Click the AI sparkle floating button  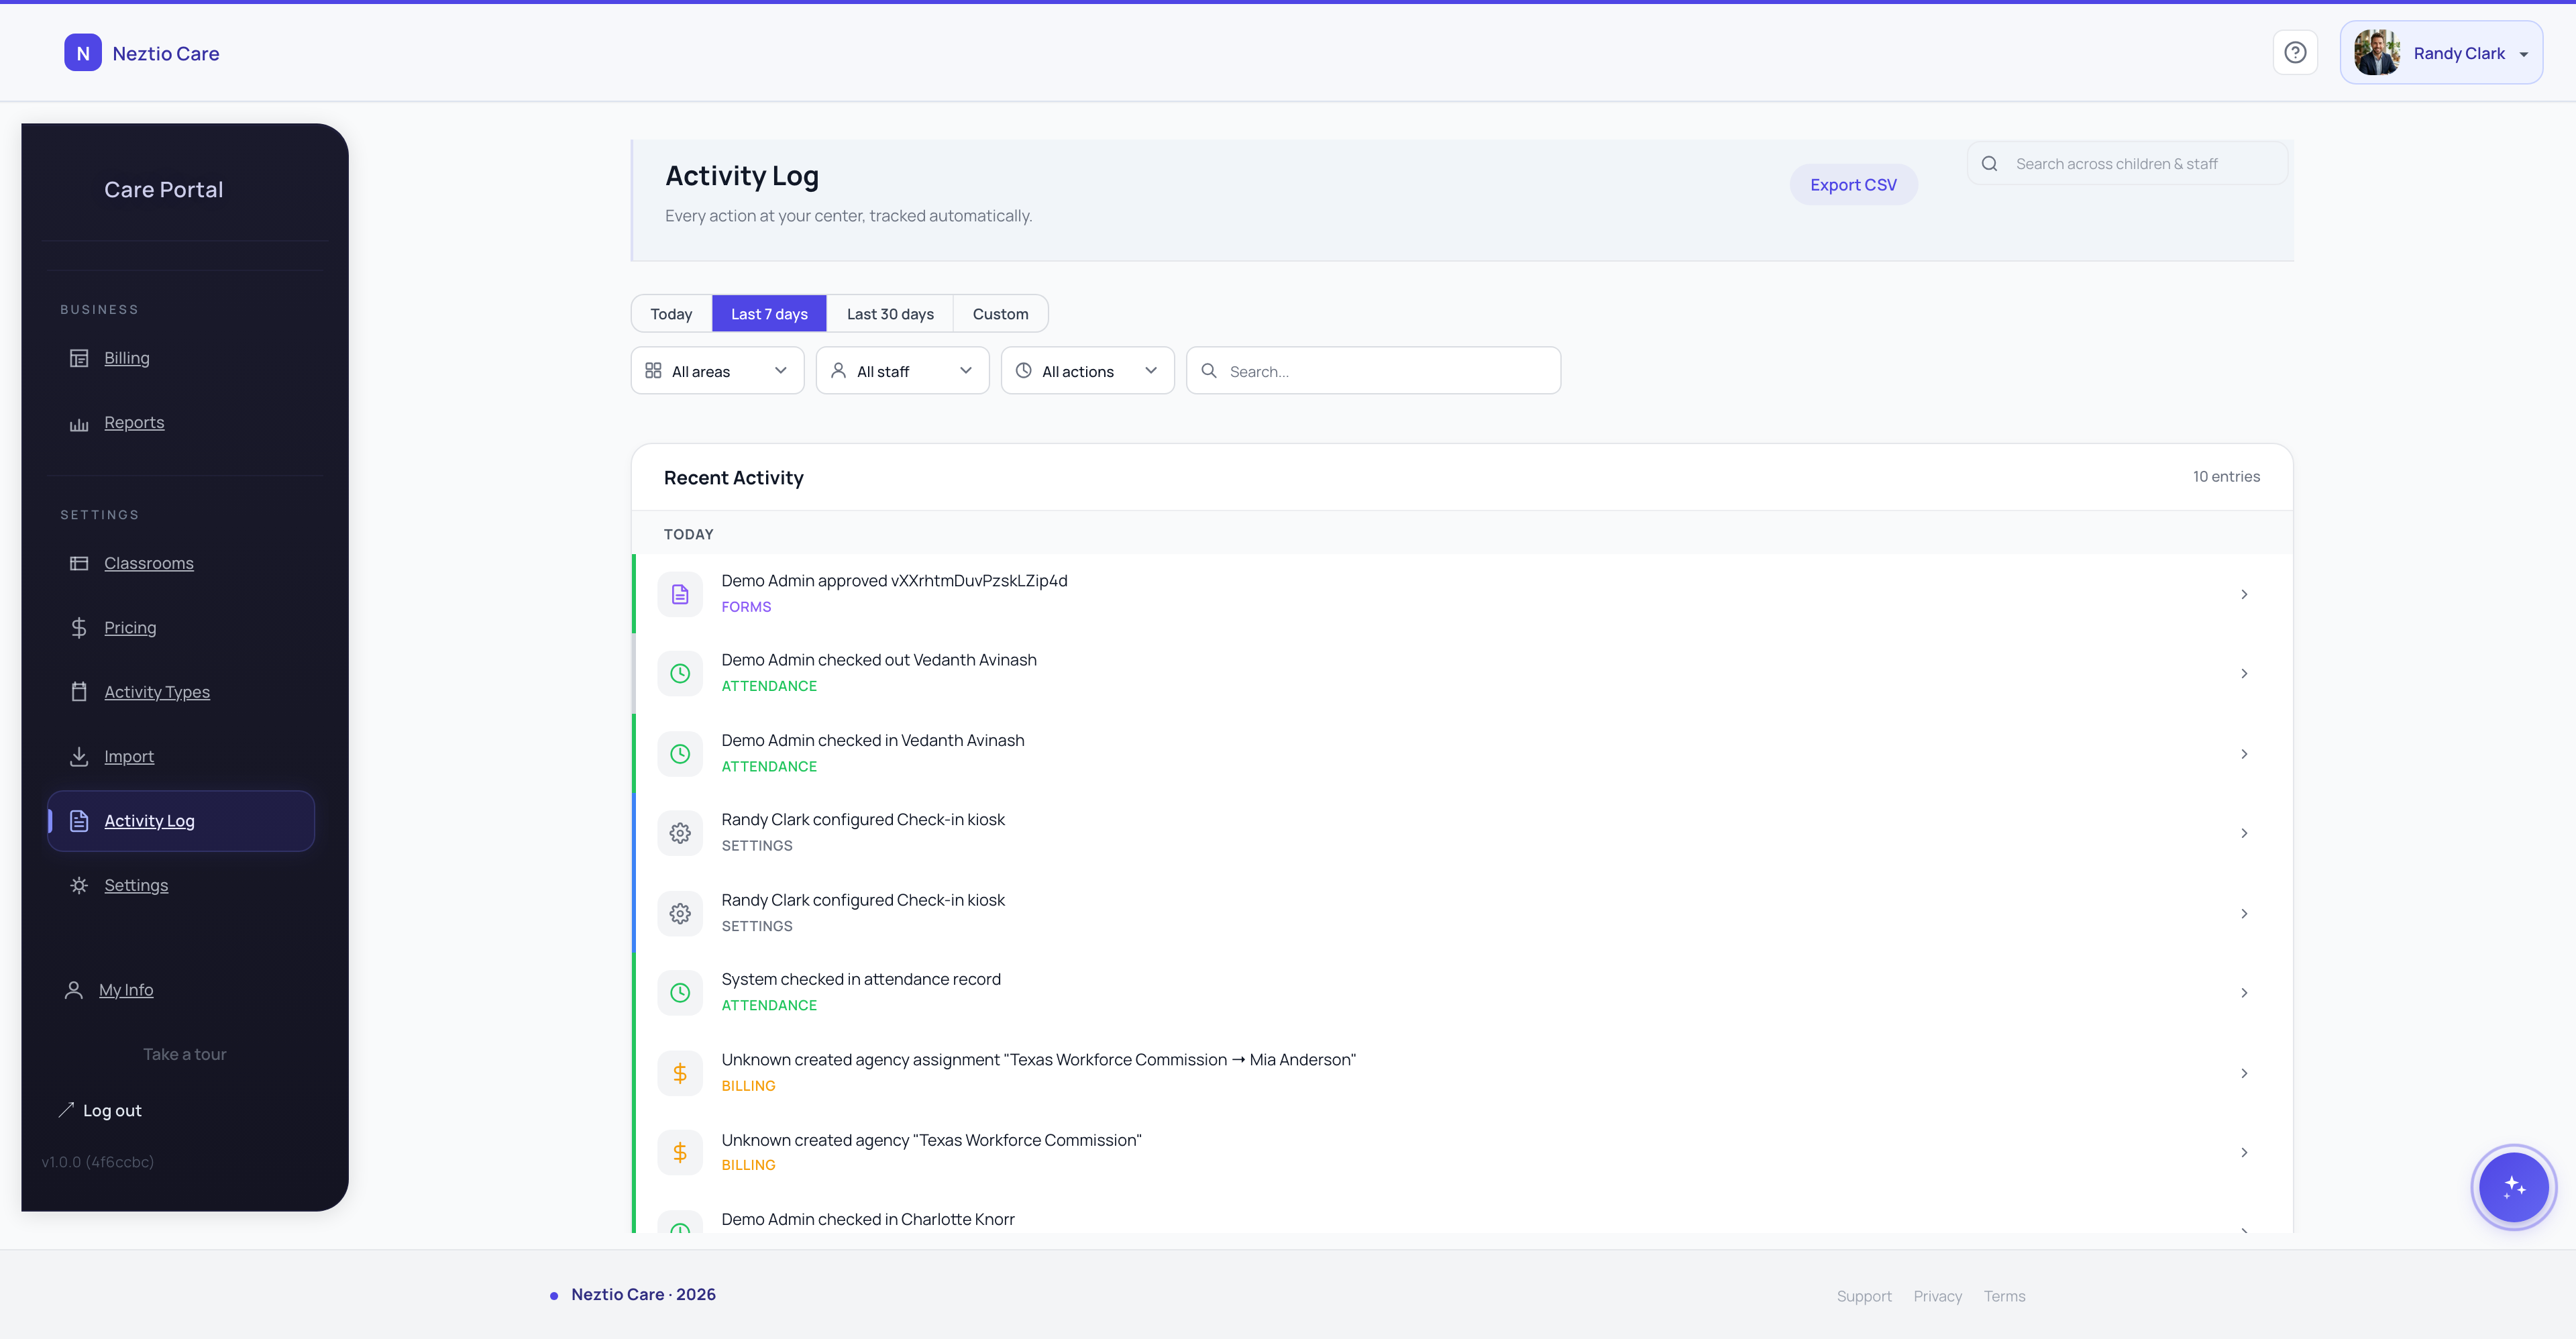point(2513,1187)
